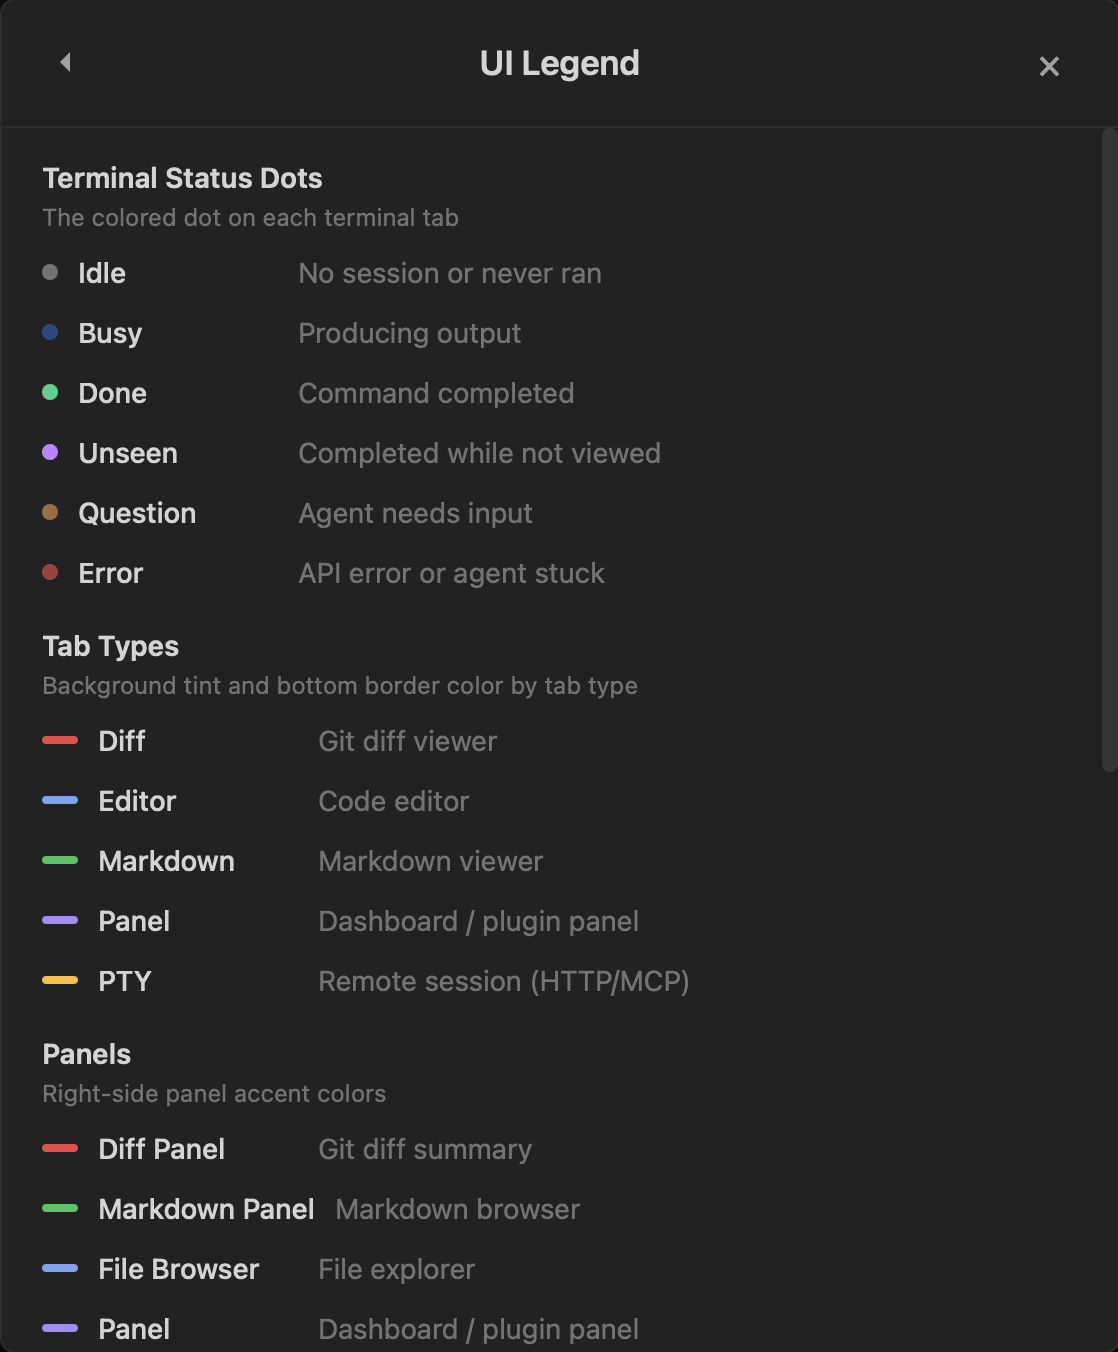Click the close X icon

[1049, 66]
